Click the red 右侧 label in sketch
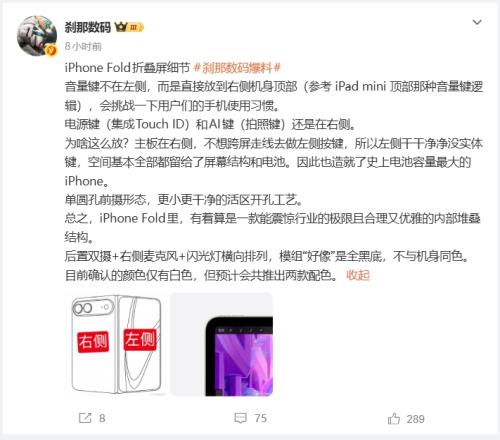 93,342
